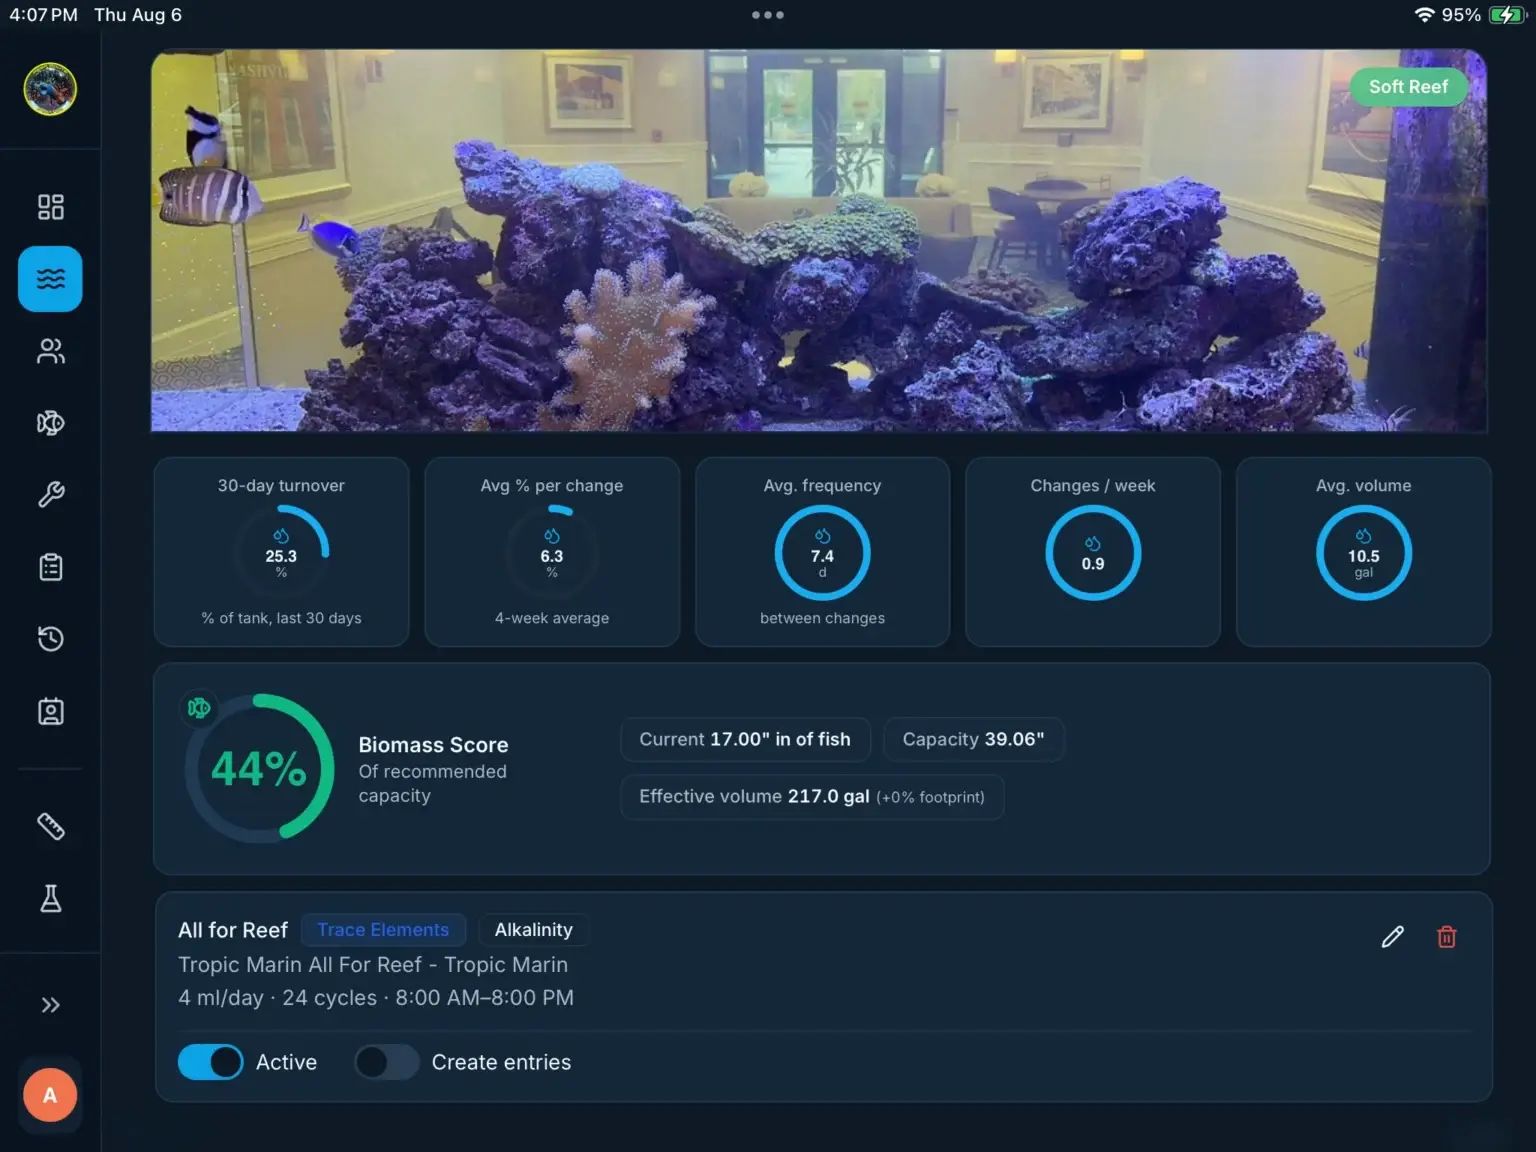The width and height of the screenshot is (1536, 1152).
Task: Delete All for Reef with trash icon
Action: (1446, 937)
